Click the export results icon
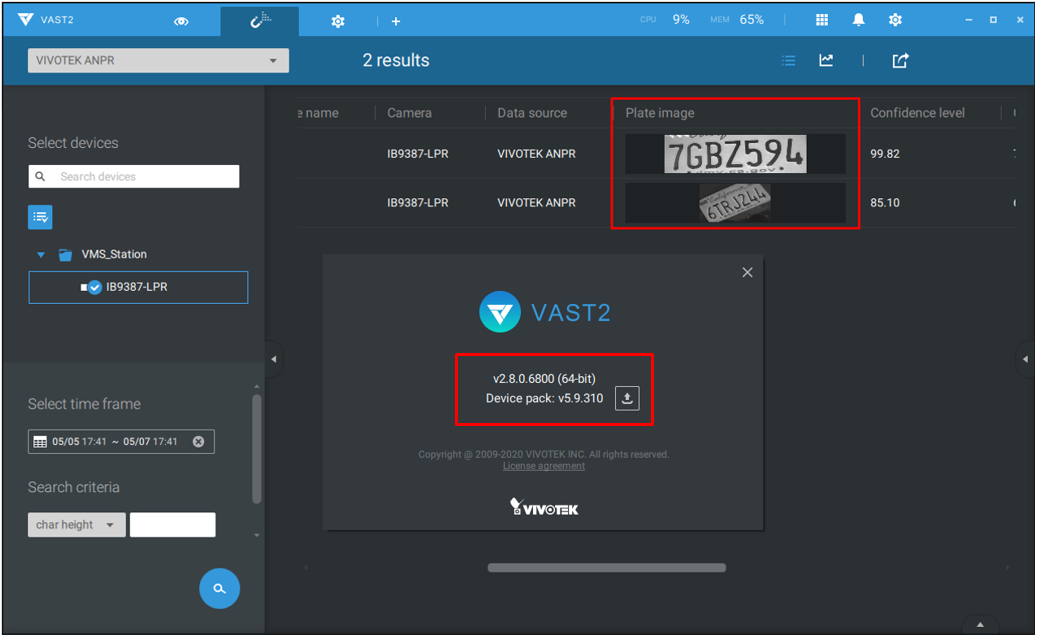Screen dimensions: 1037x637 pyautogui.click(x=900, y=61)
